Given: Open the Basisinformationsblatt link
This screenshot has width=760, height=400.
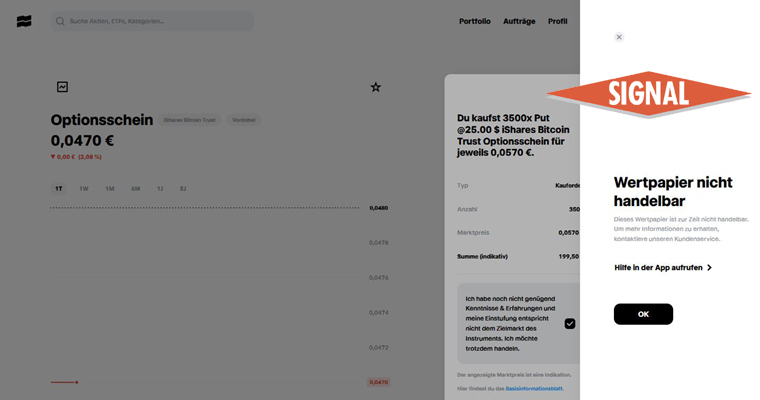Looking at the screenshot, I should [x=534, y=389].
